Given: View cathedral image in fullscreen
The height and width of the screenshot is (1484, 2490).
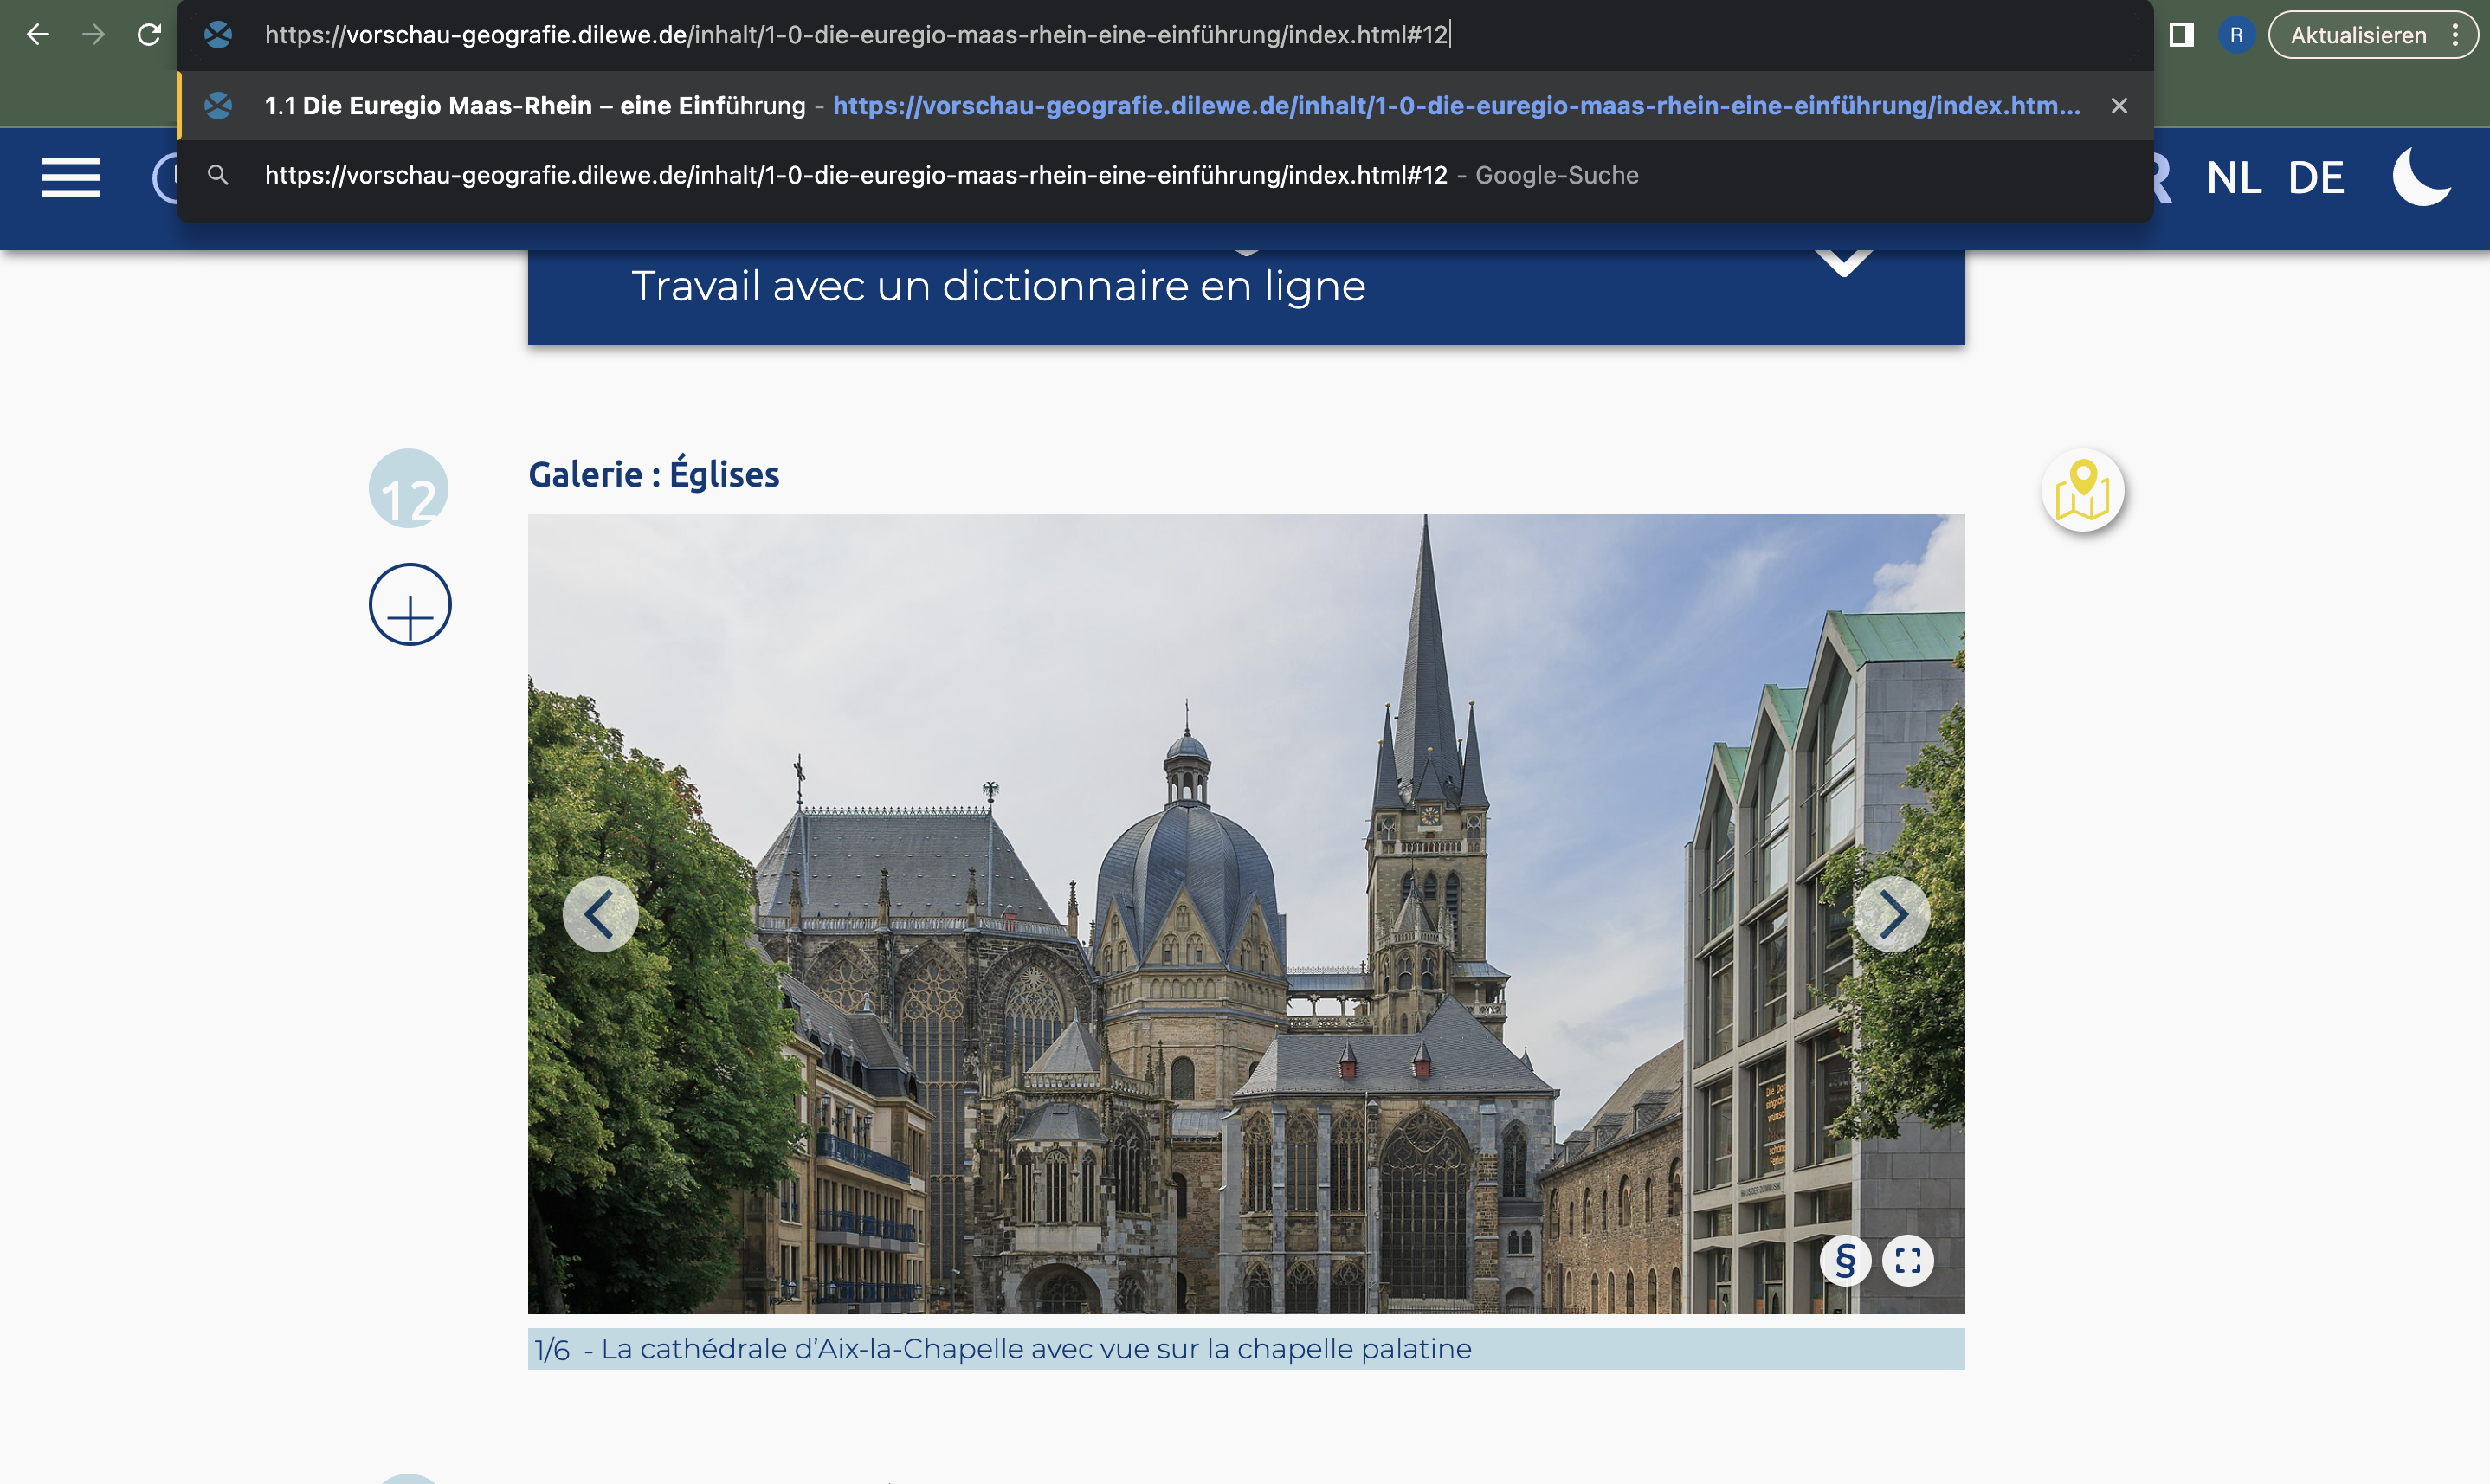Looking at the screenshot, I should point(1908,1260).
